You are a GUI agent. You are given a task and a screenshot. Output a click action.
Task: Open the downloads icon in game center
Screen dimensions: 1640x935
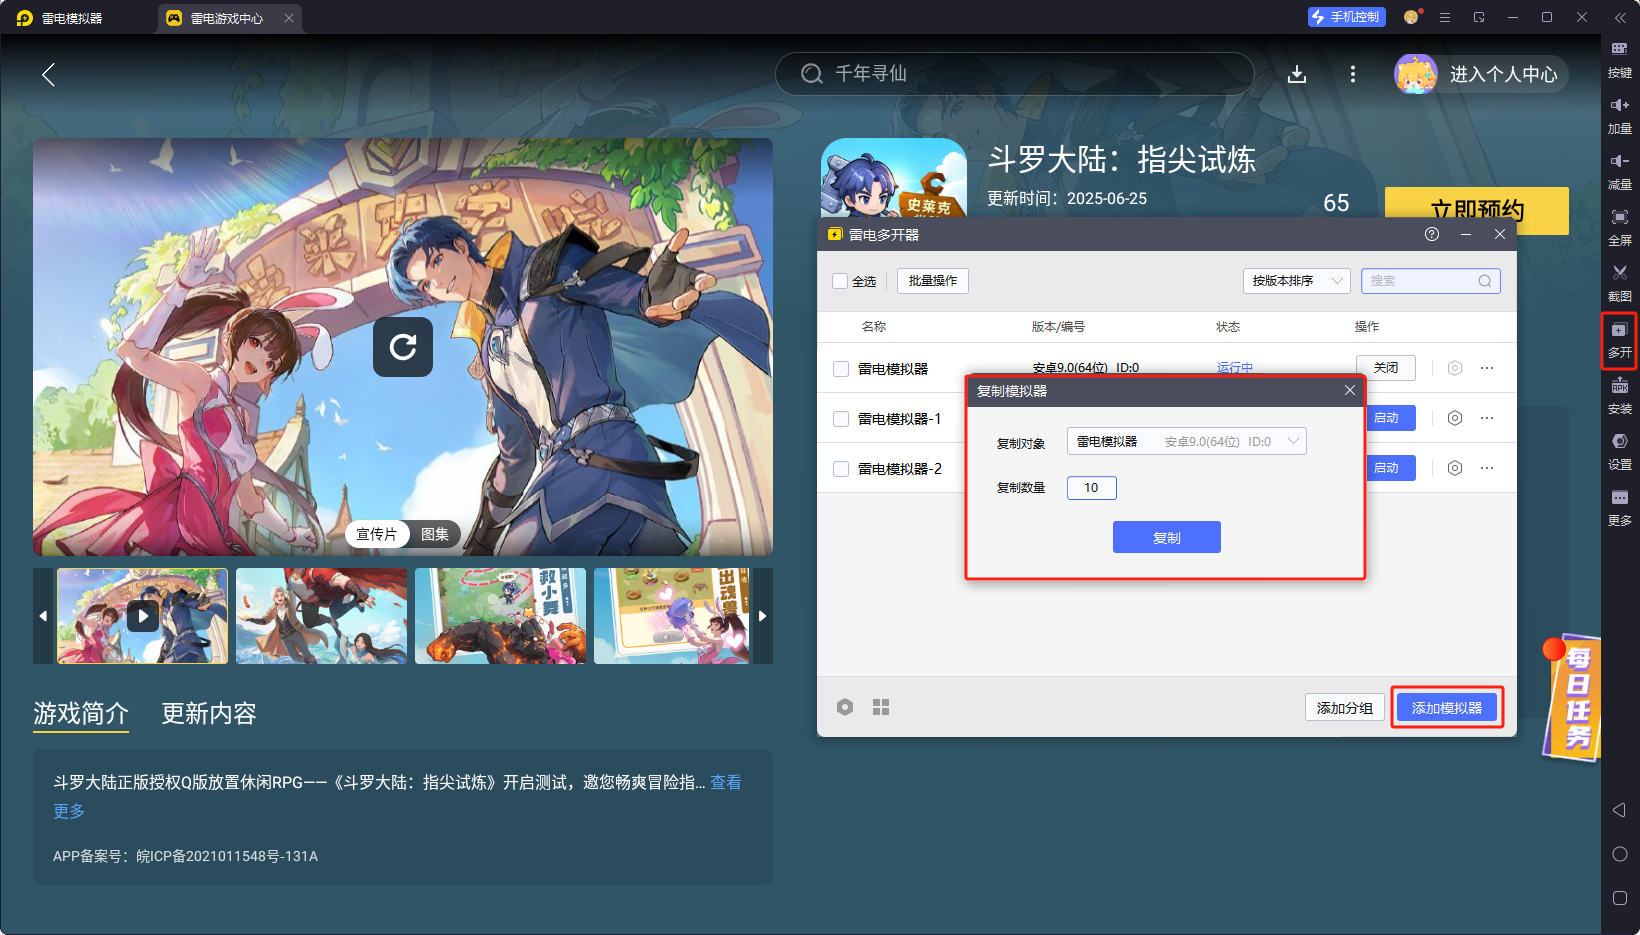coord(1297,74)
